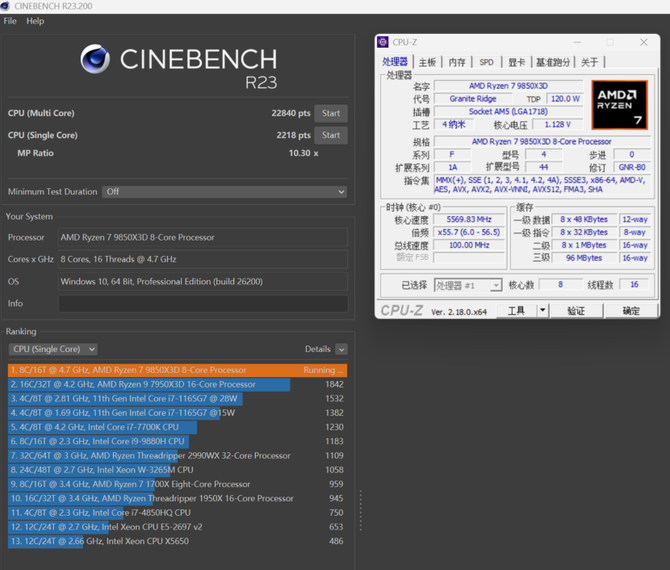Image resolution: width=670 pixels, height=570 pixels.
Task: Click the CPU-Z purple title bar icon
Action: click(383, 42)
